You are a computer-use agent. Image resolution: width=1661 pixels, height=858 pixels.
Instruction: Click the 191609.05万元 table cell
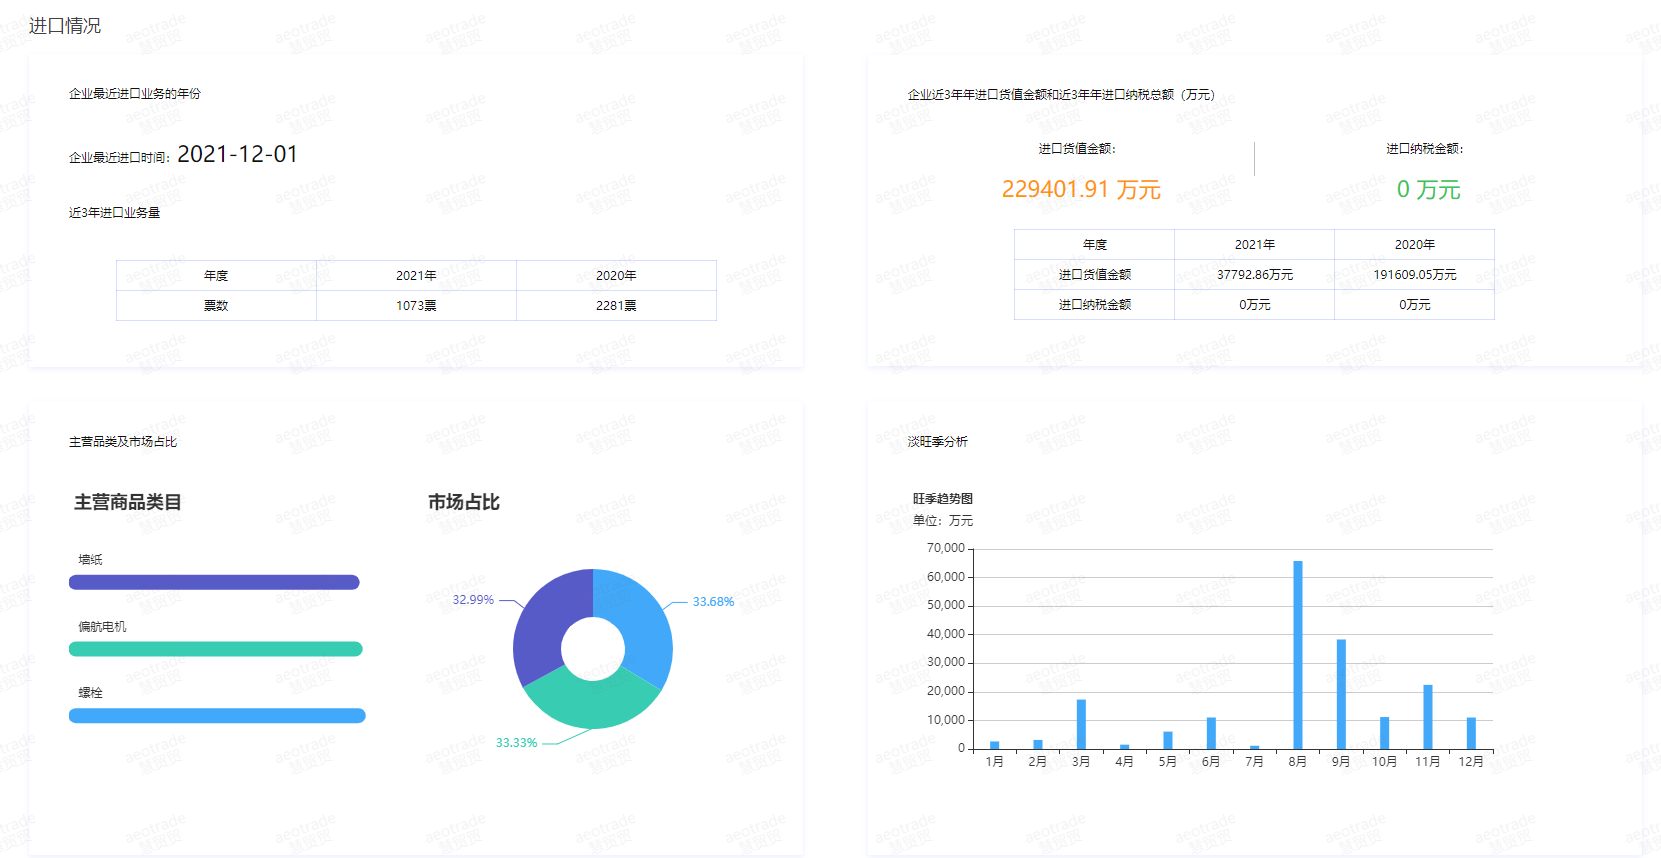(x=1414, y=275)
